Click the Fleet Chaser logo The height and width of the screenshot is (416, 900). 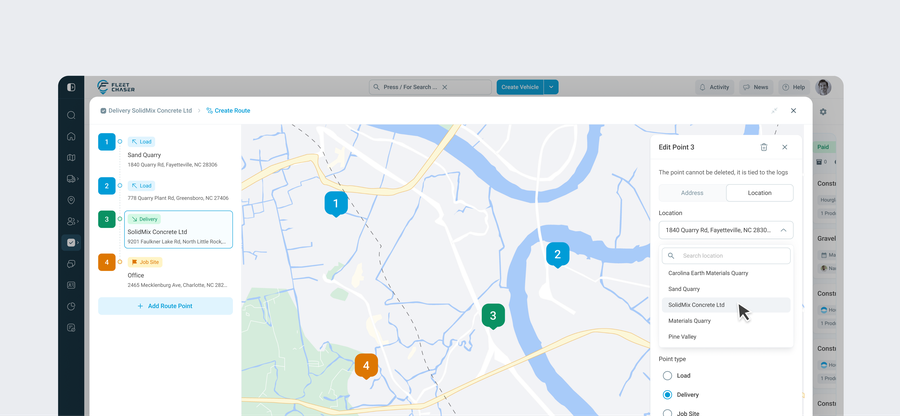116,87
